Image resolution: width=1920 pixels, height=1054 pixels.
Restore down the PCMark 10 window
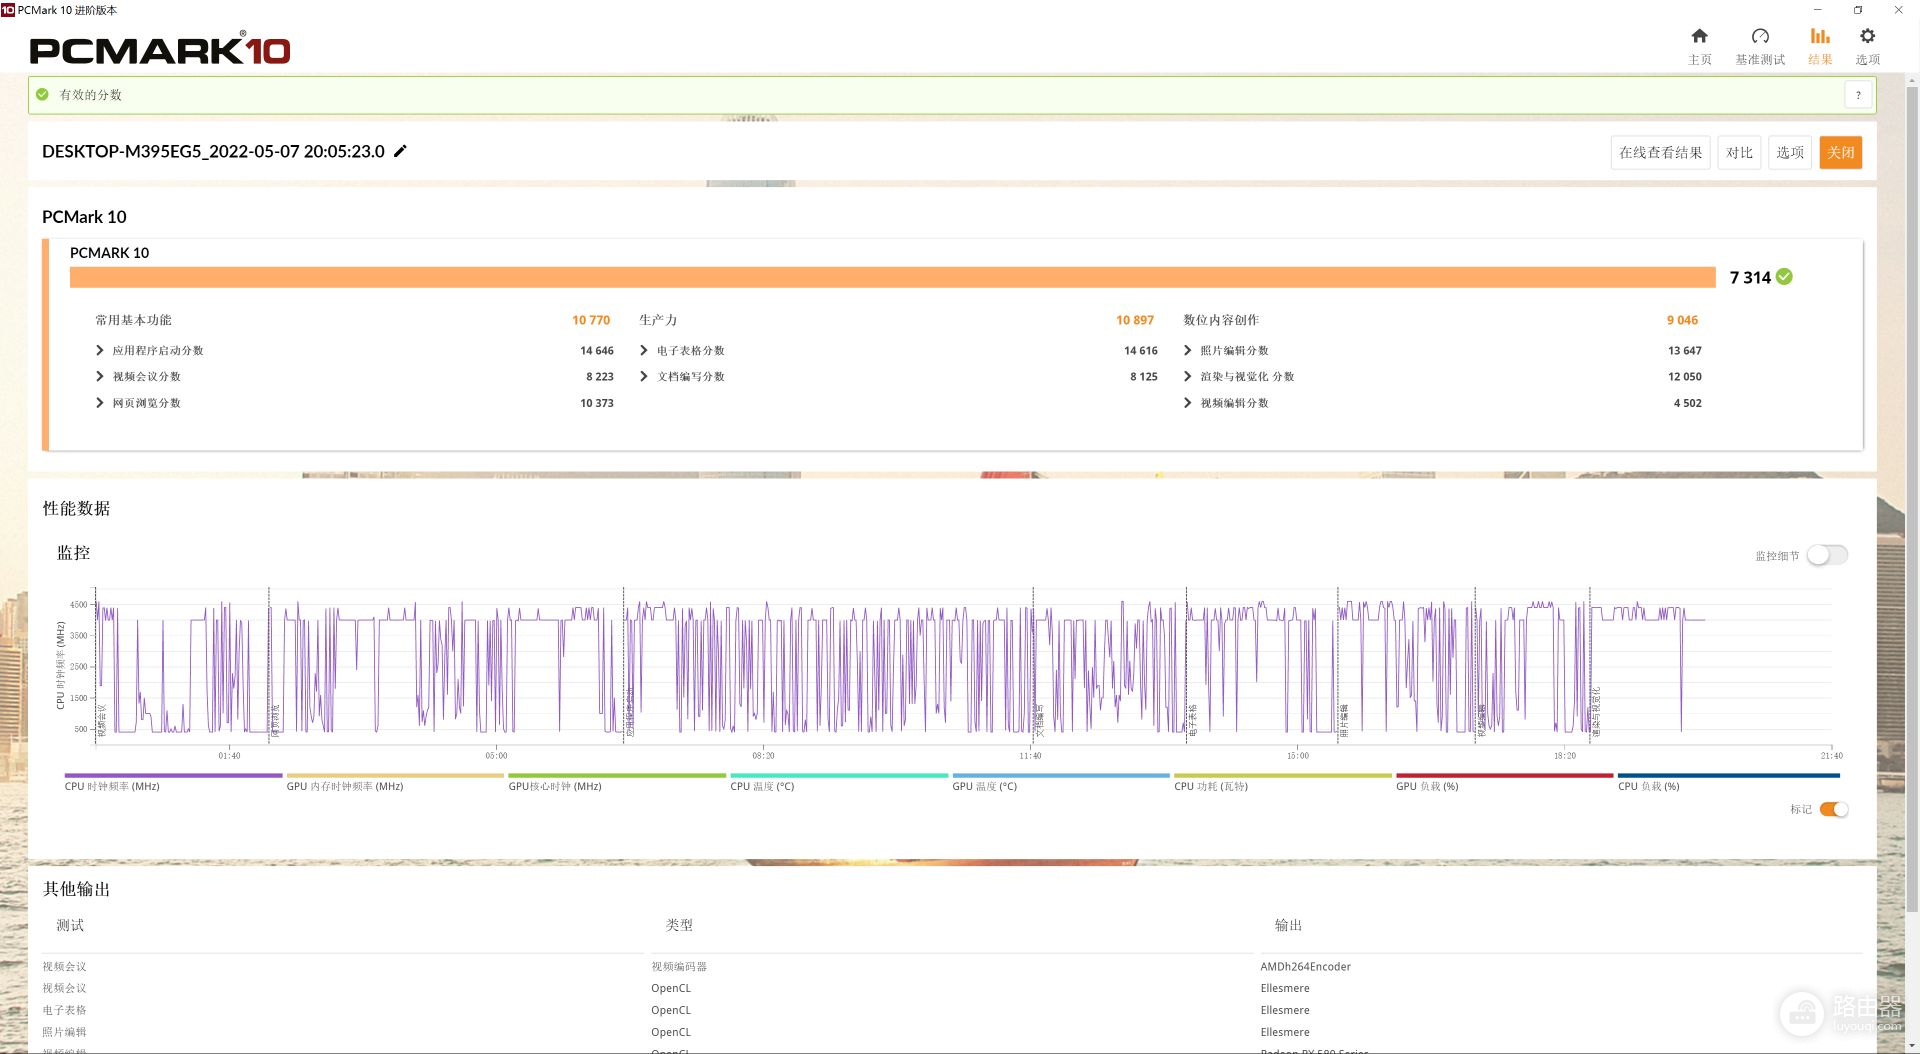pyautogui.click(x=1857, y=10)
